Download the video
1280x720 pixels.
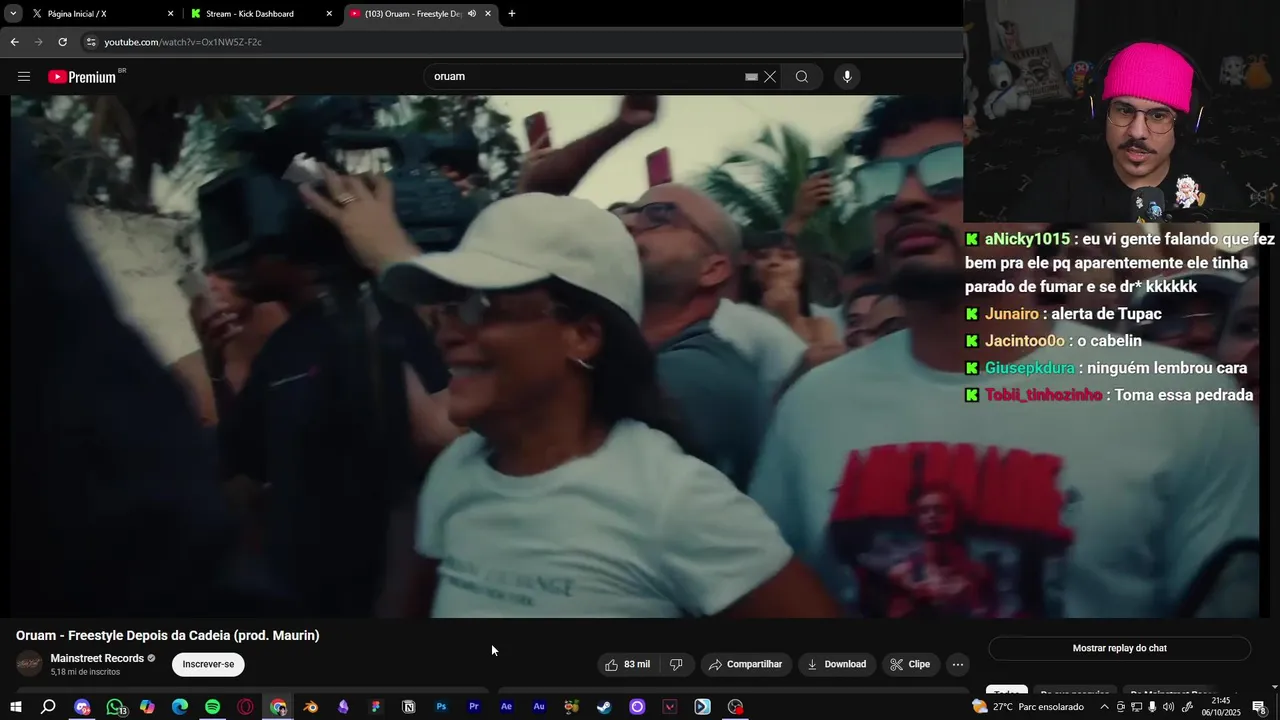coord(836,664)
